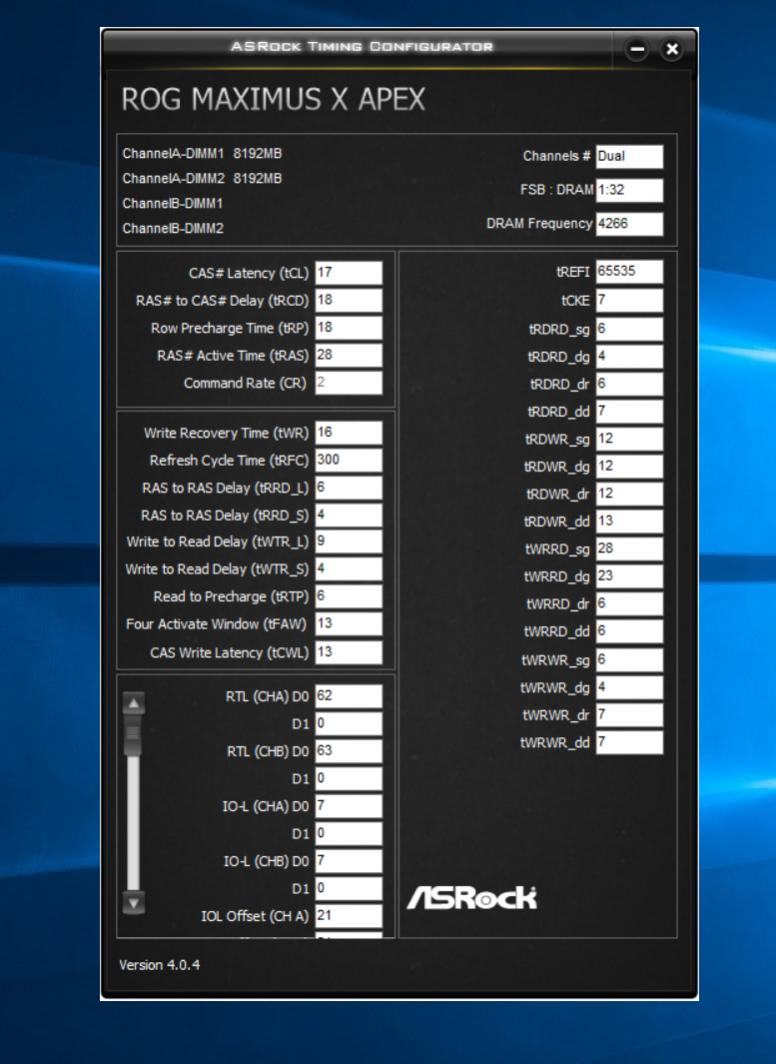Click the Row Precharge Time (tRP) field

(x=349, y=328)
